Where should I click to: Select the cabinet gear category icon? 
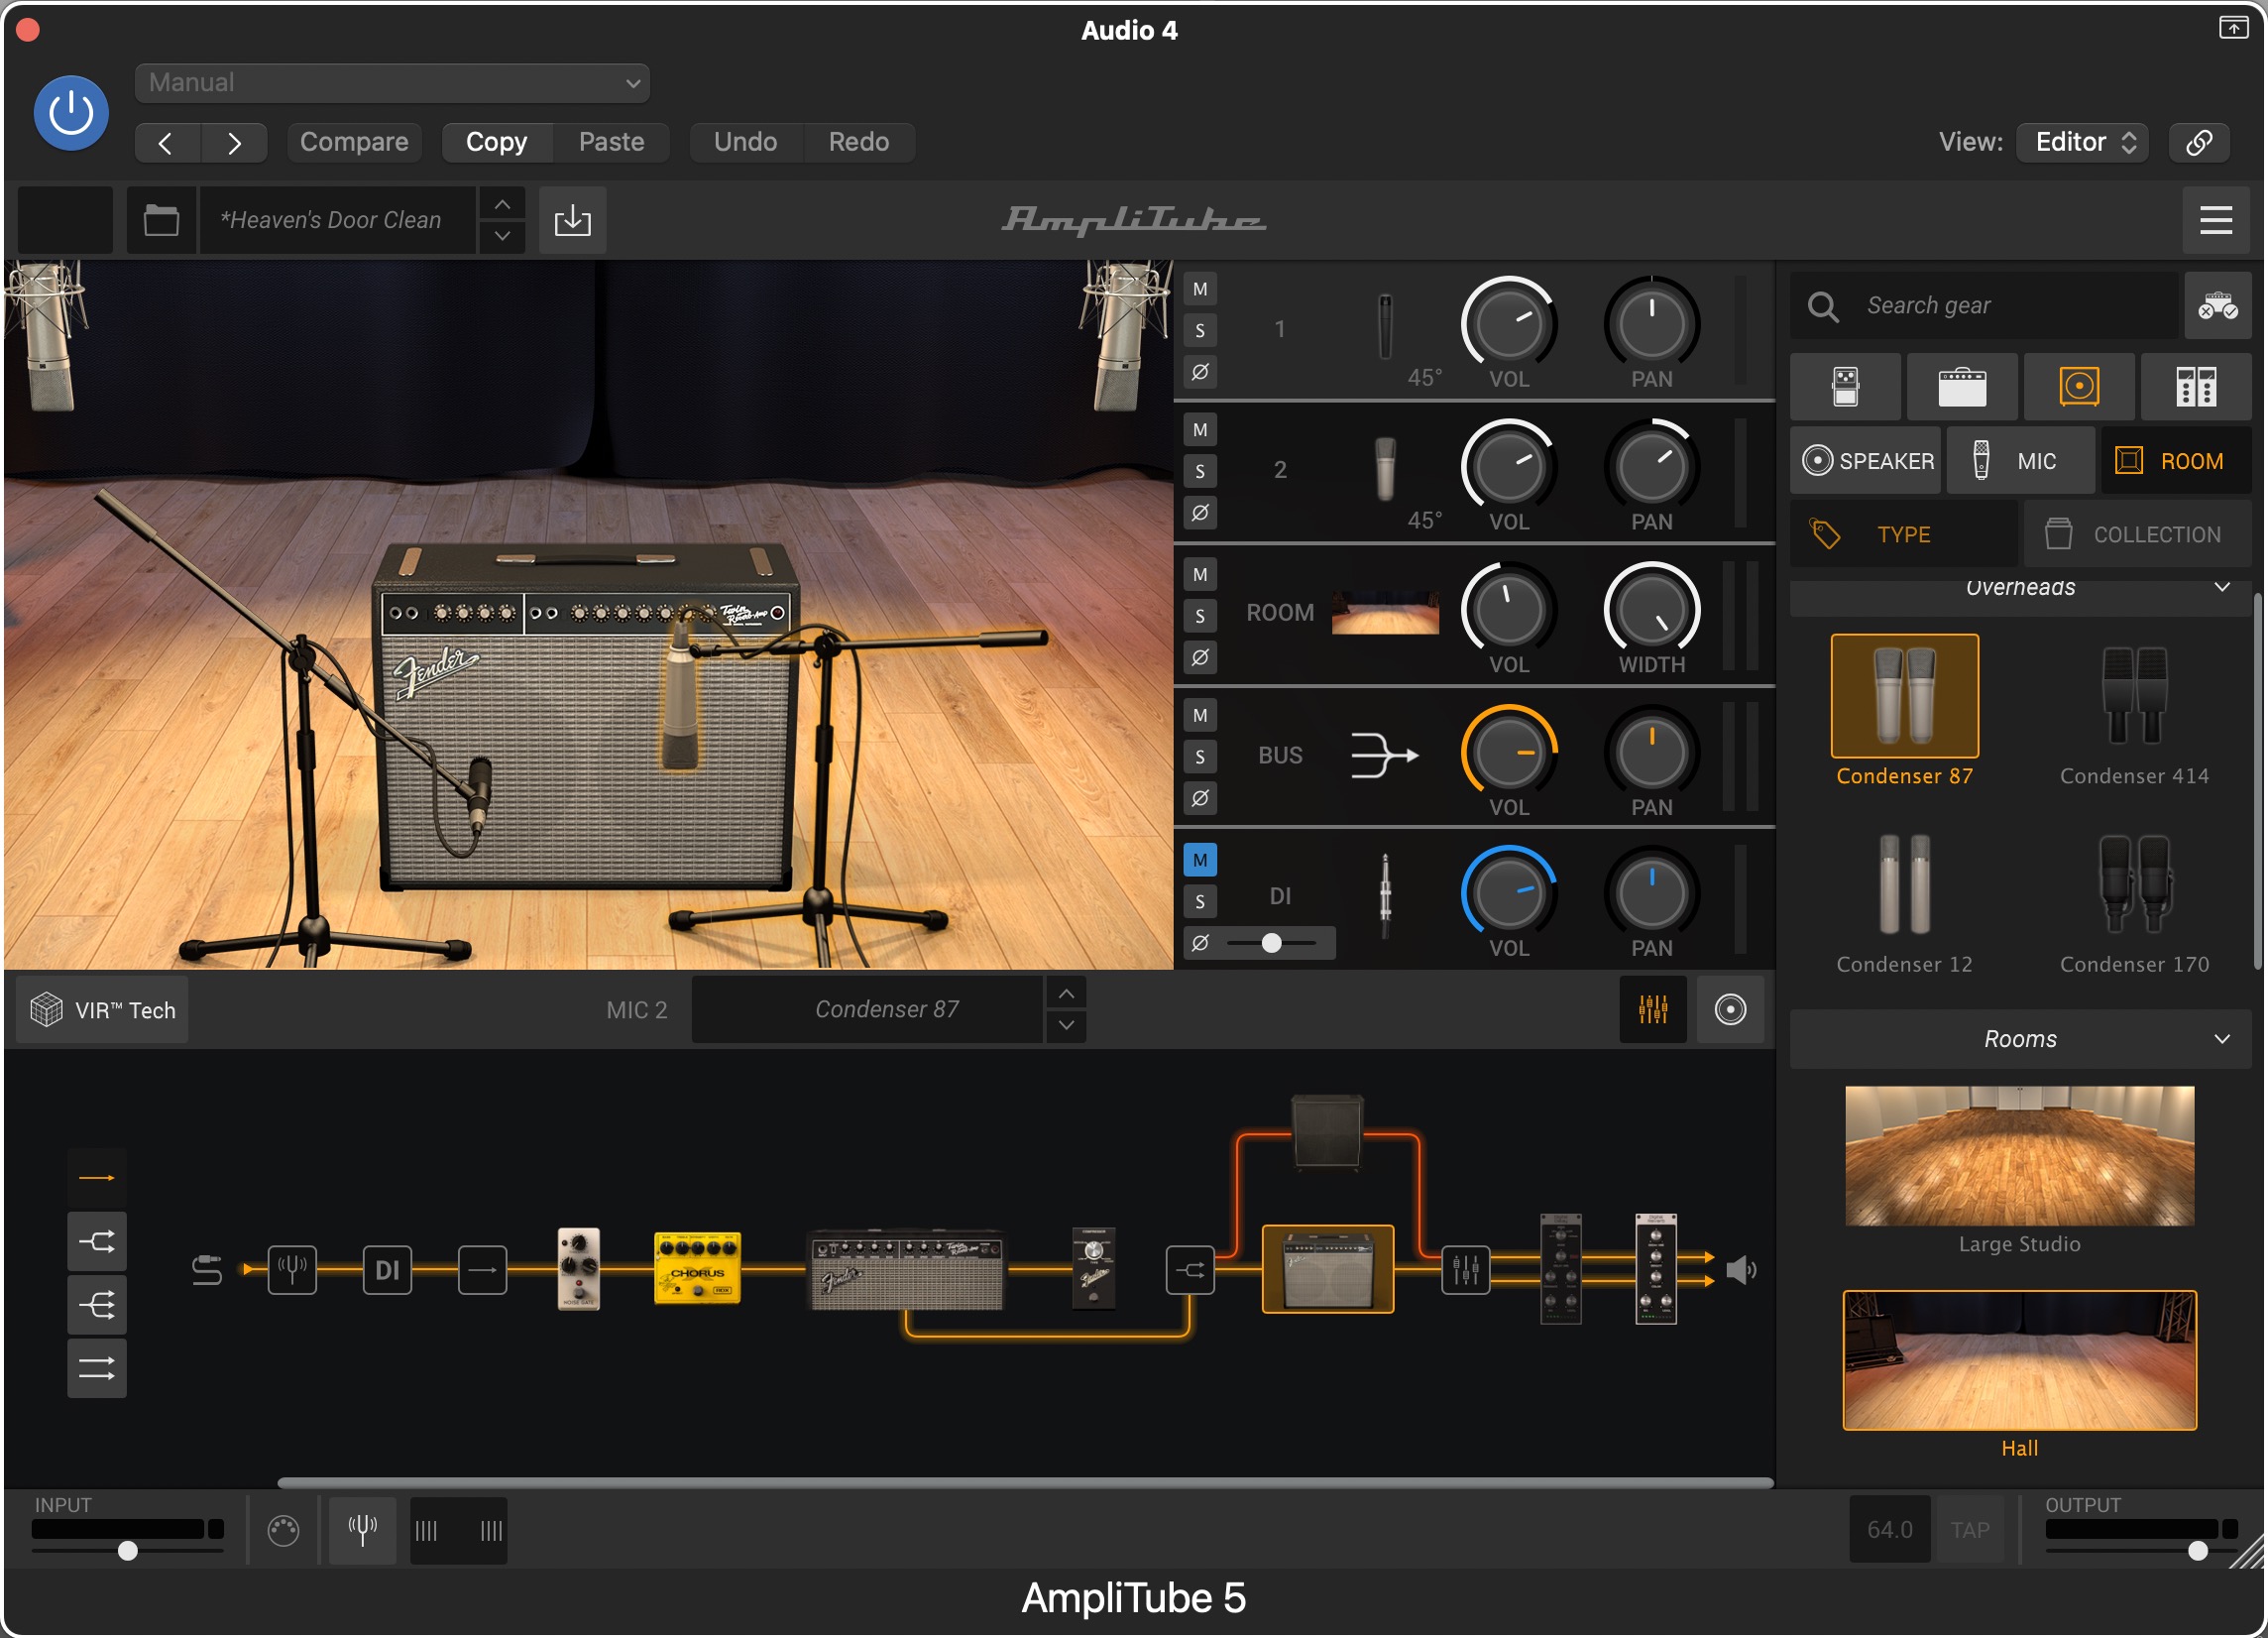(x=2079, y=386)
